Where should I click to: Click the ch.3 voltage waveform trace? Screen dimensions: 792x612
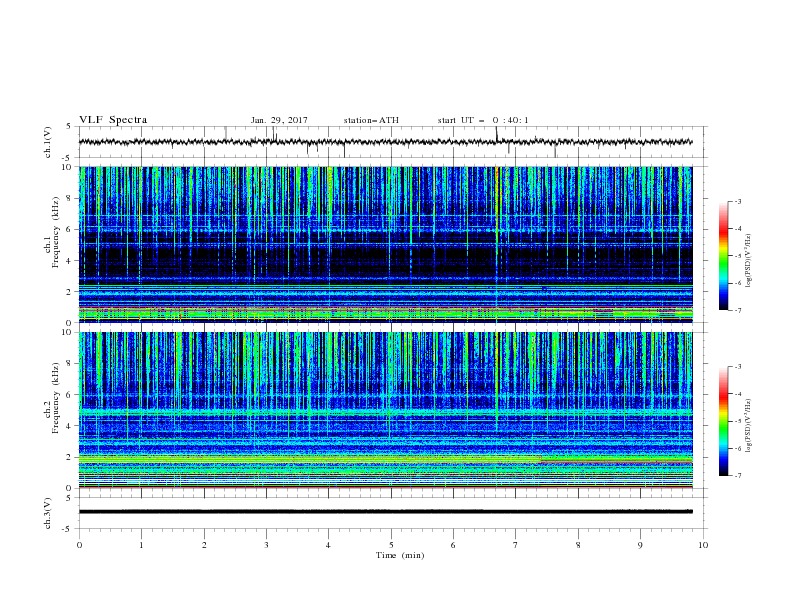point(386,512)
